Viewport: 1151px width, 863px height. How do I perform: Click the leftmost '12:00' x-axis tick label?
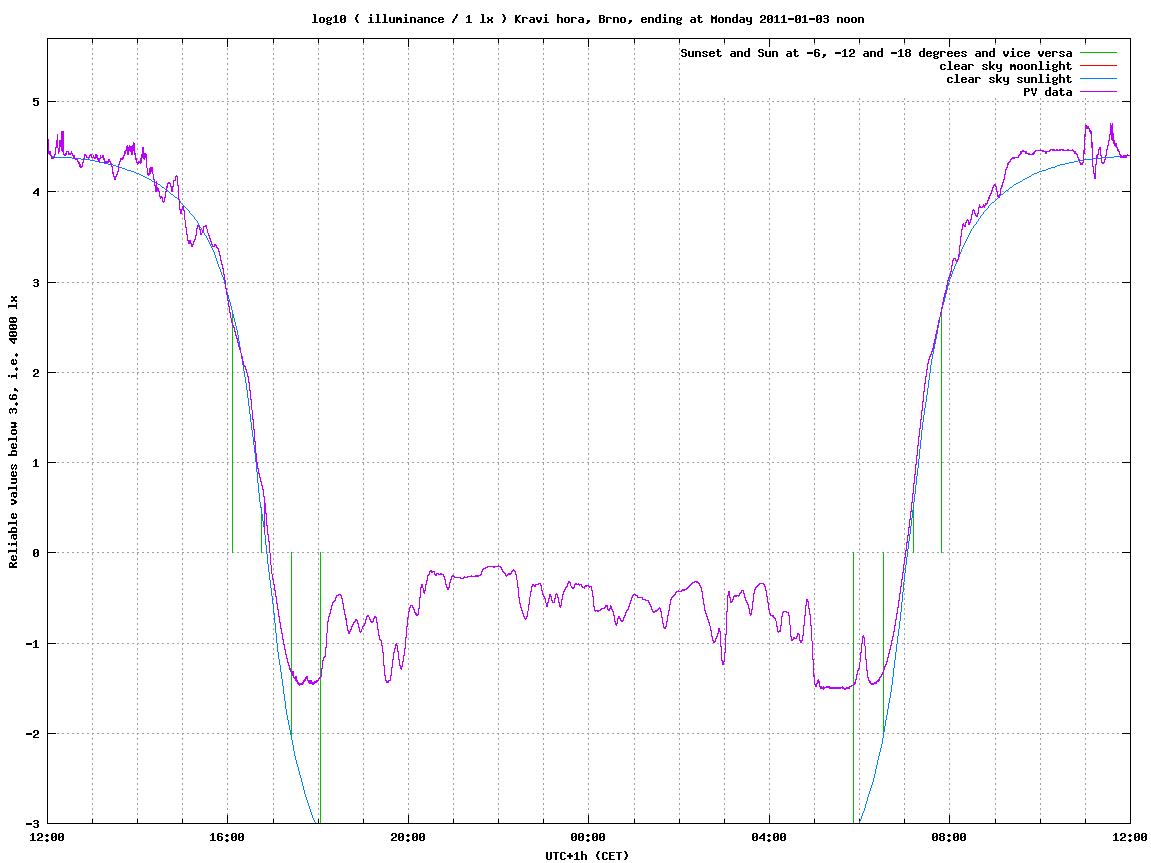[47, 837]
